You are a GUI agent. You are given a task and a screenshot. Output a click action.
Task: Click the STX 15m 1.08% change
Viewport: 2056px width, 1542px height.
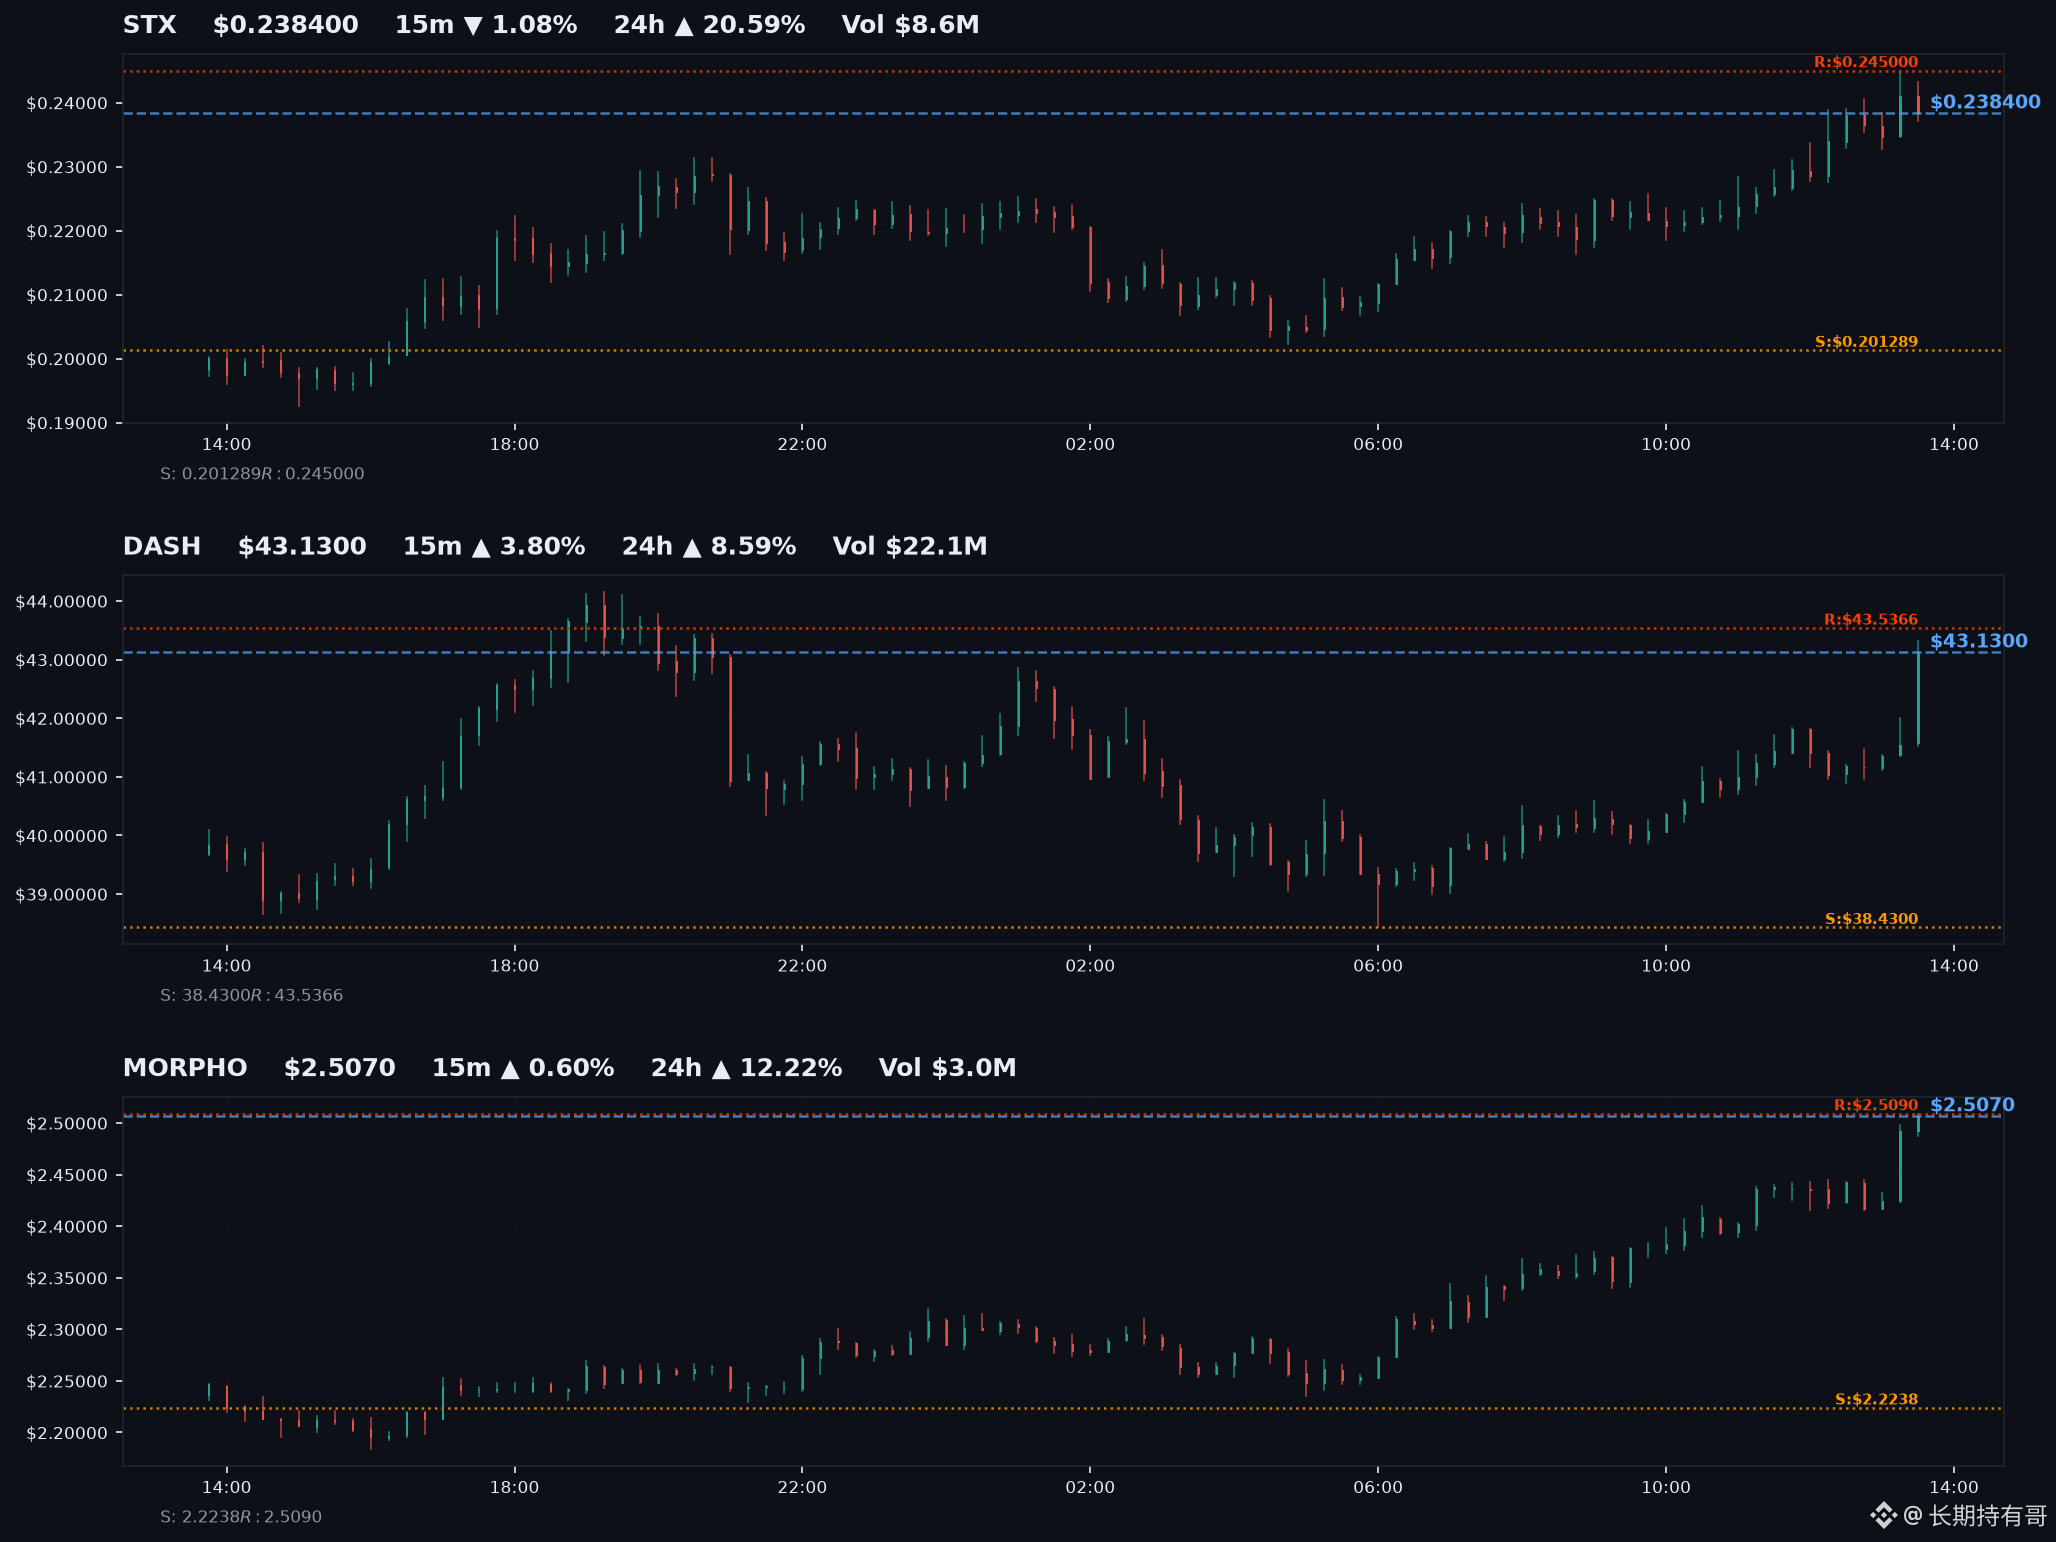point(486,25)
